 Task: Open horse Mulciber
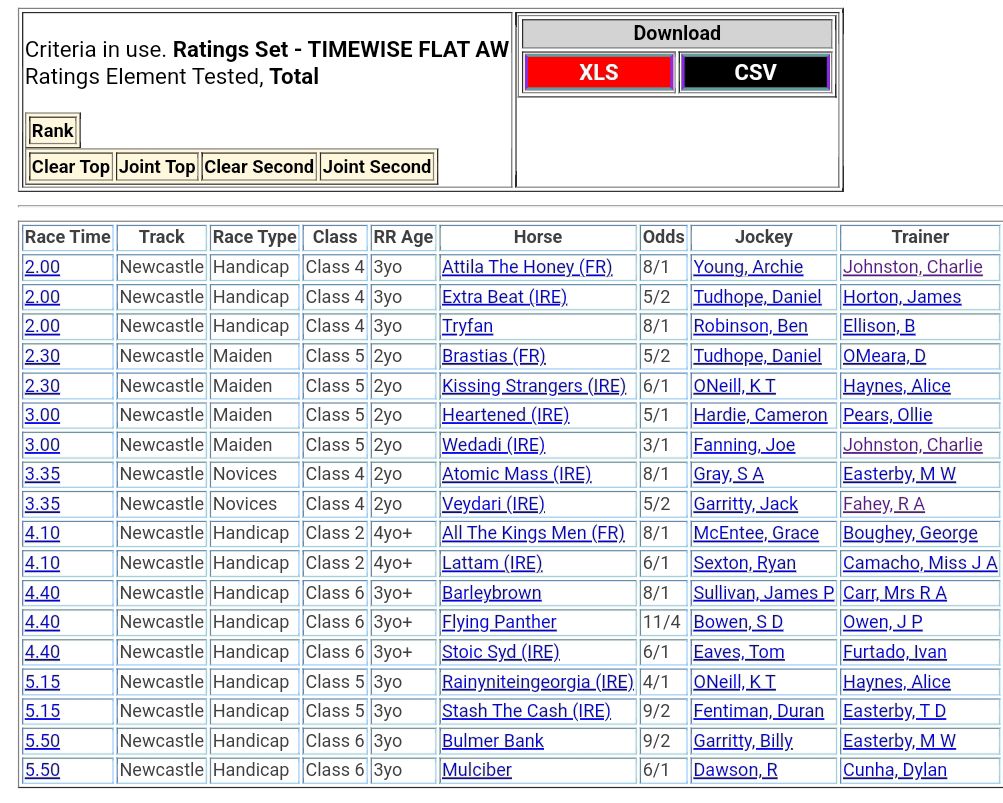coord(476,770)
